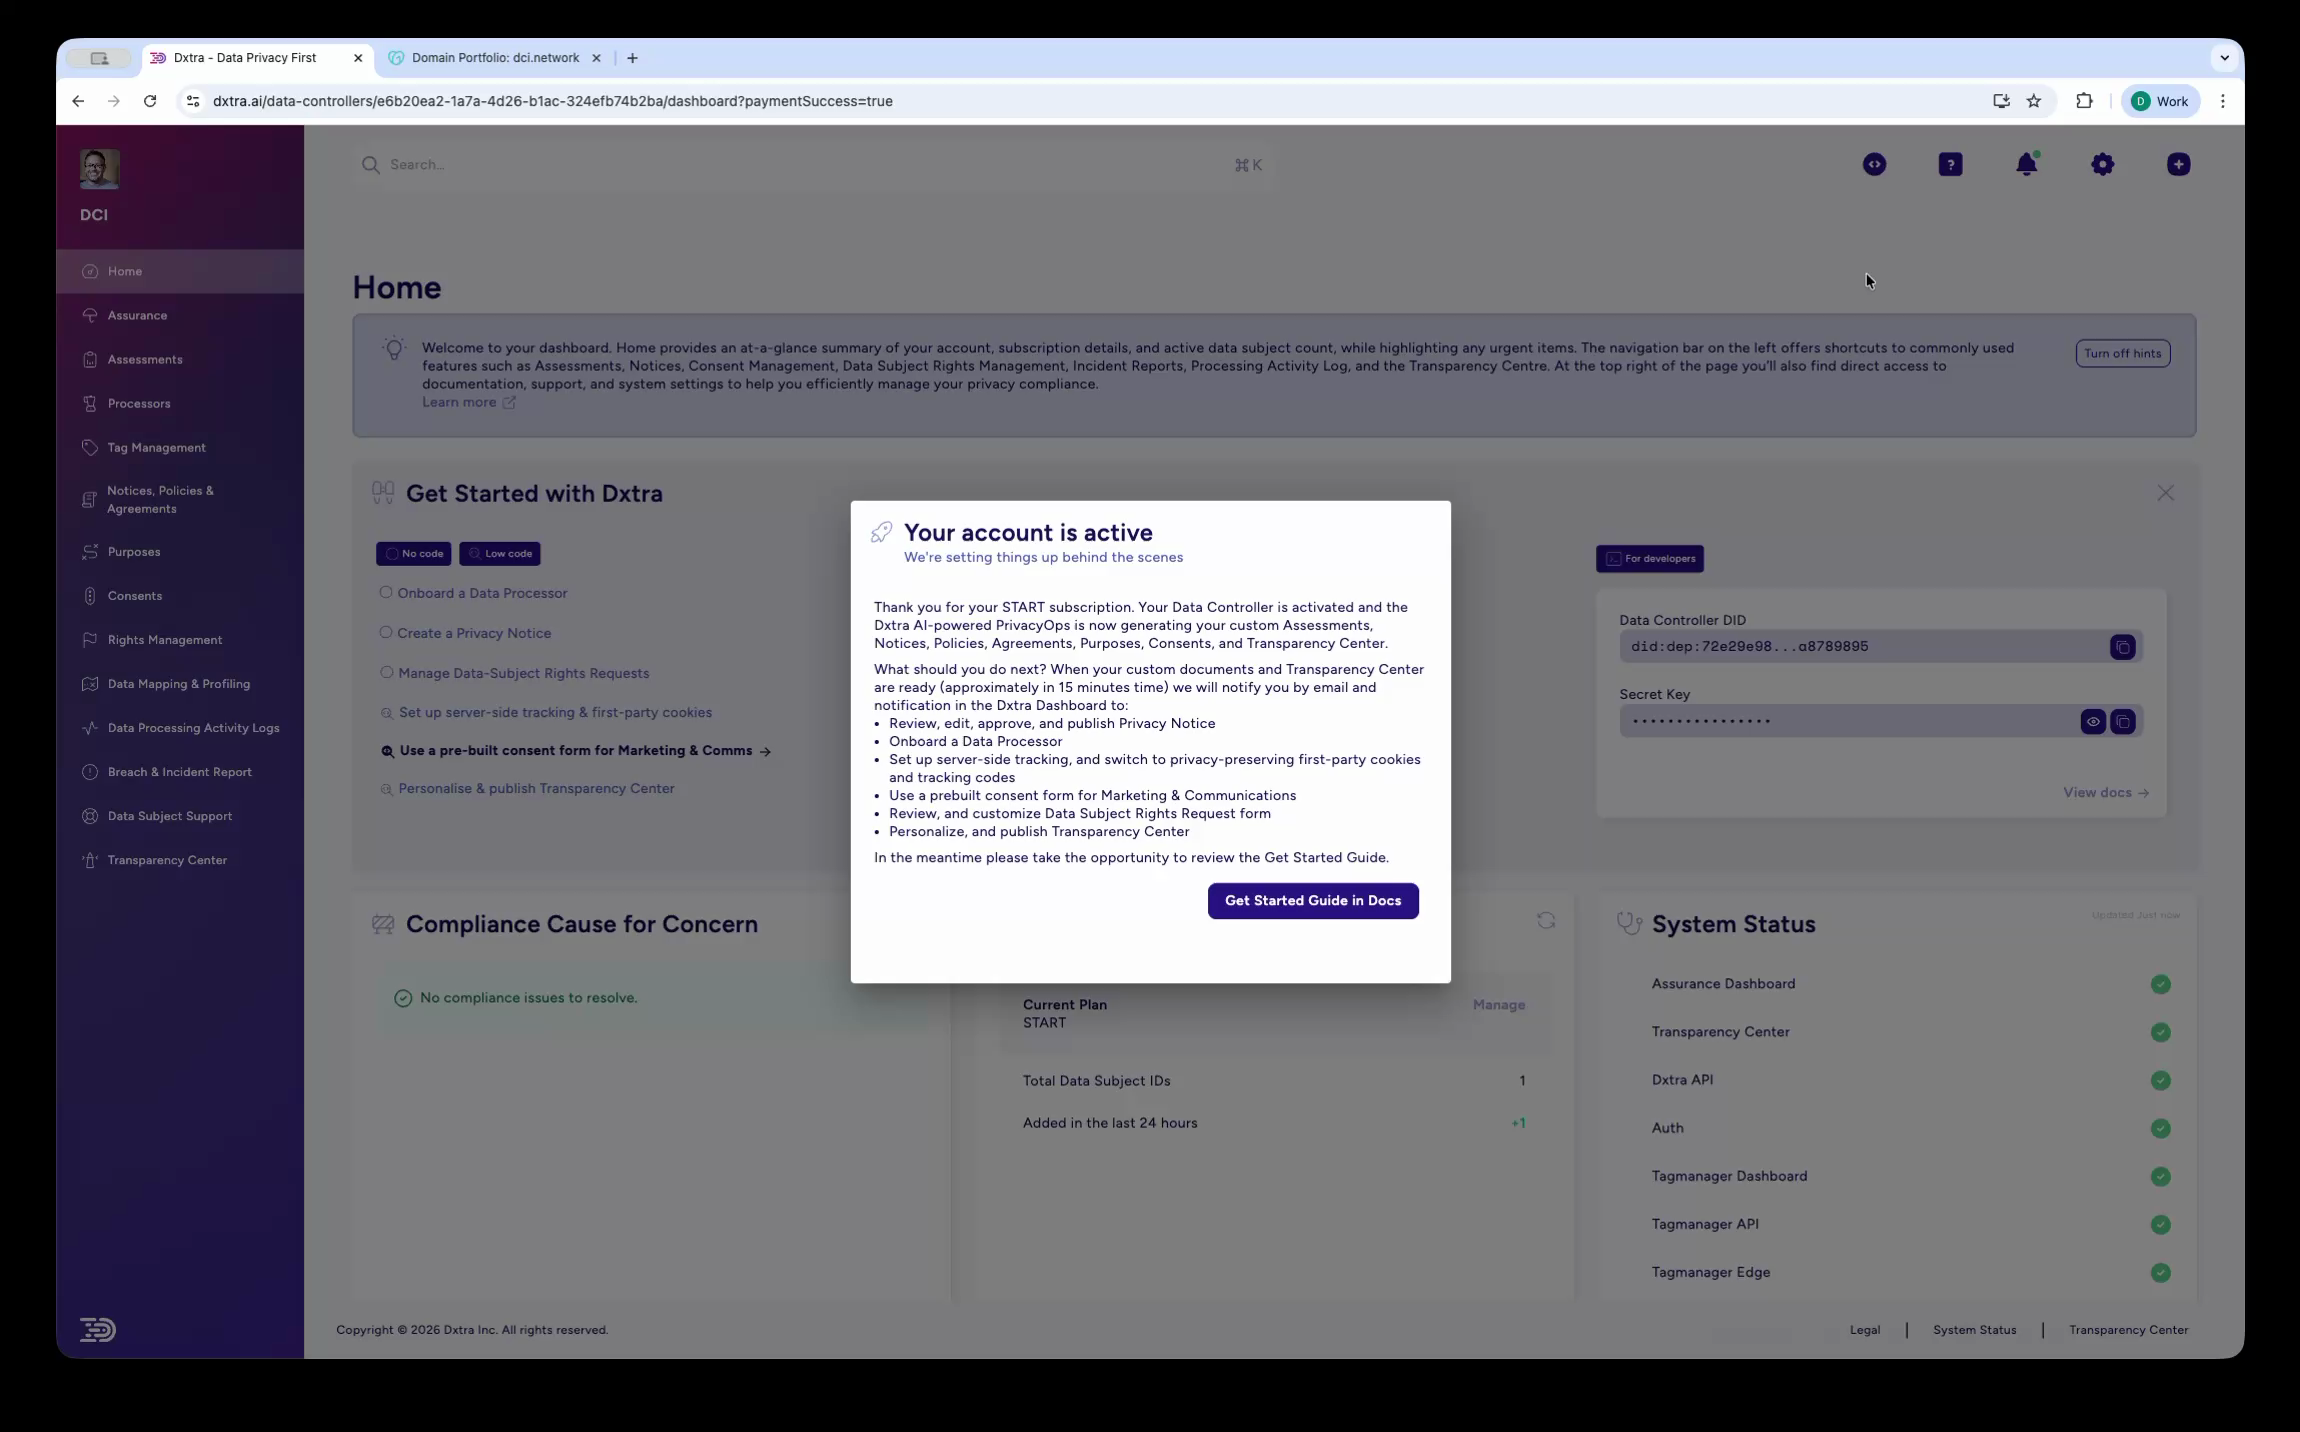Open the View docs link

pyautogui.click(x=2104, y=792)
